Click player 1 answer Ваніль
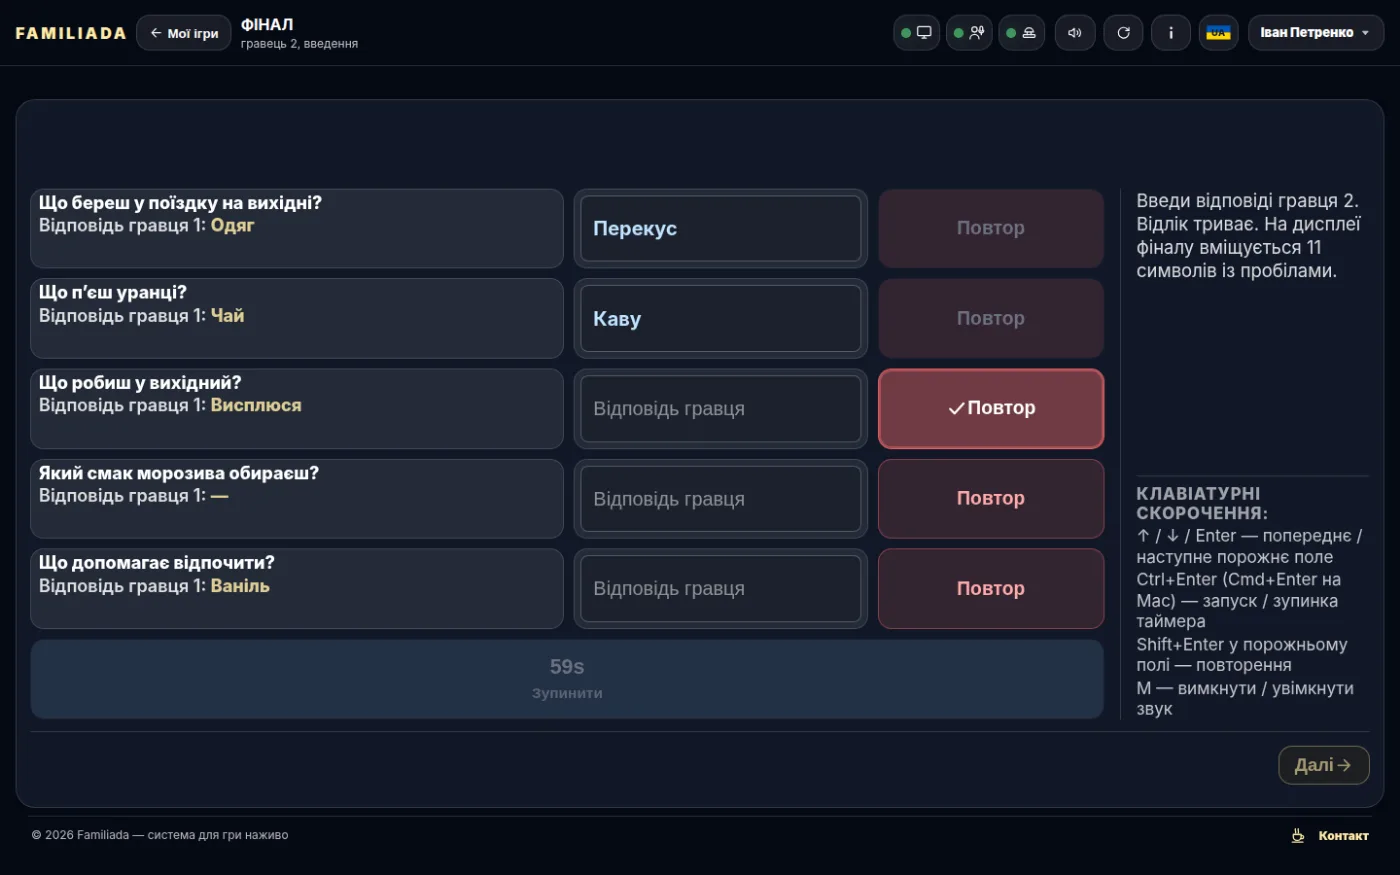 [240, 586]
